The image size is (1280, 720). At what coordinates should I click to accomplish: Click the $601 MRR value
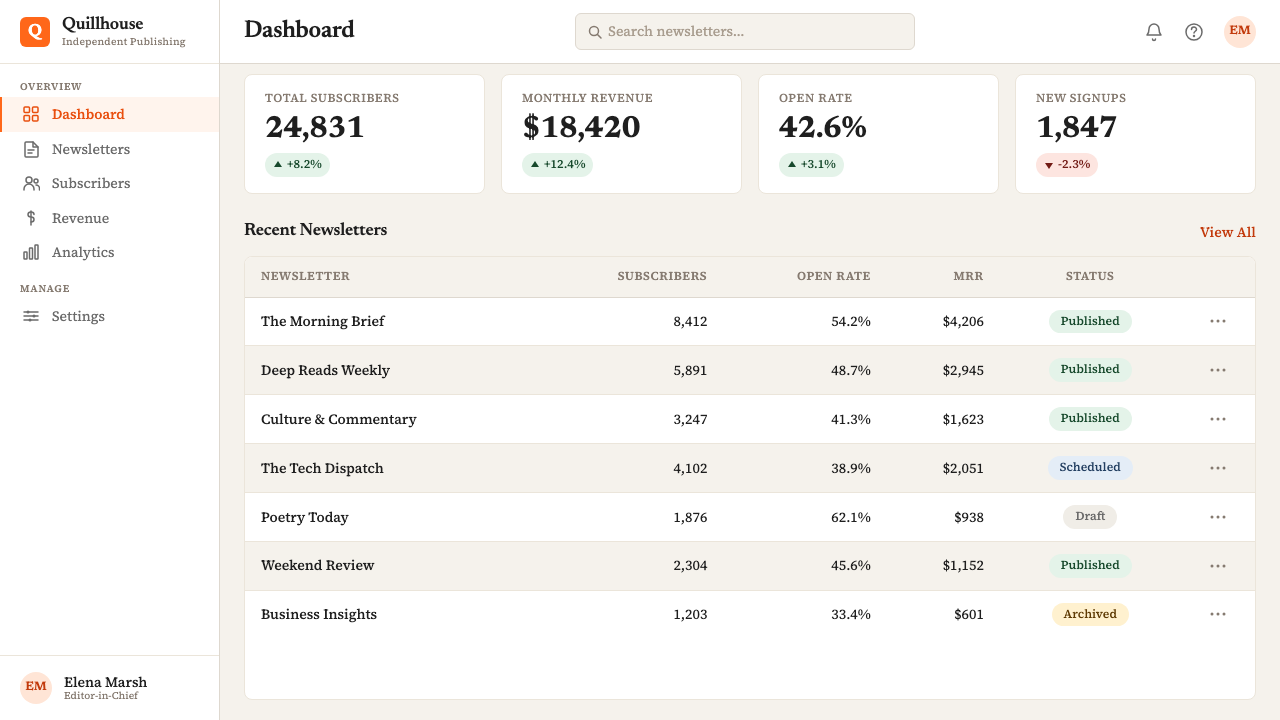point(969,614)
